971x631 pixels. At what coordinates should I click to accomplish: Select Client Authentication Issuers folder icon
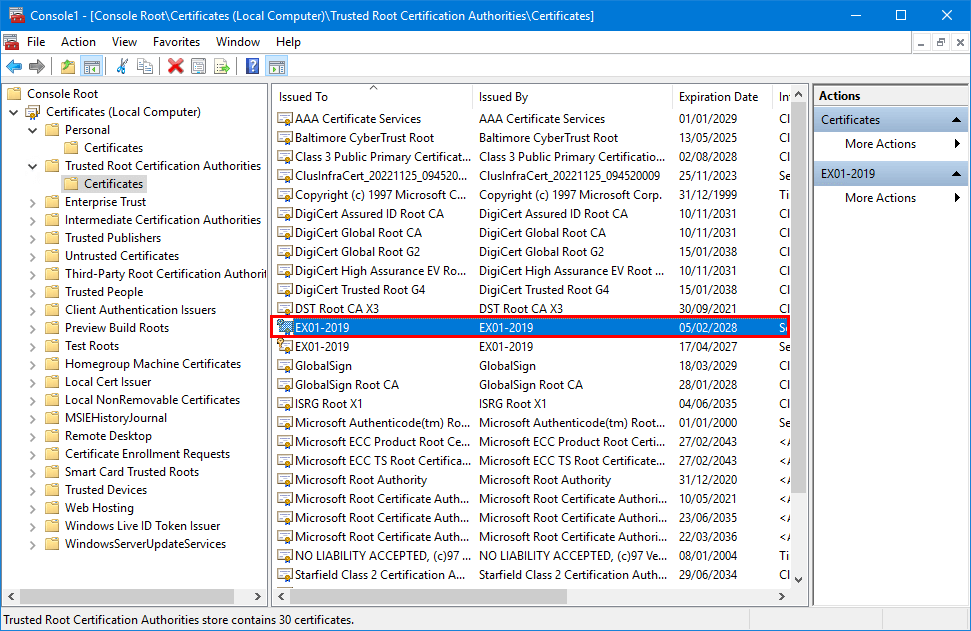pyautogui.click(x=53, y=310)
